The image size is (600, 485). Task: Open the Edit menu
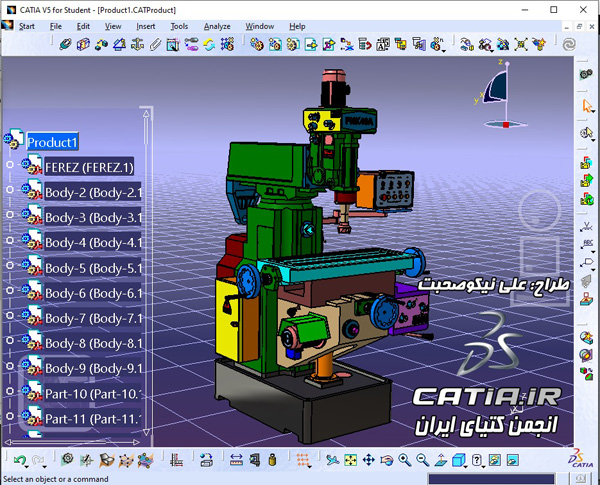[83, 26]
